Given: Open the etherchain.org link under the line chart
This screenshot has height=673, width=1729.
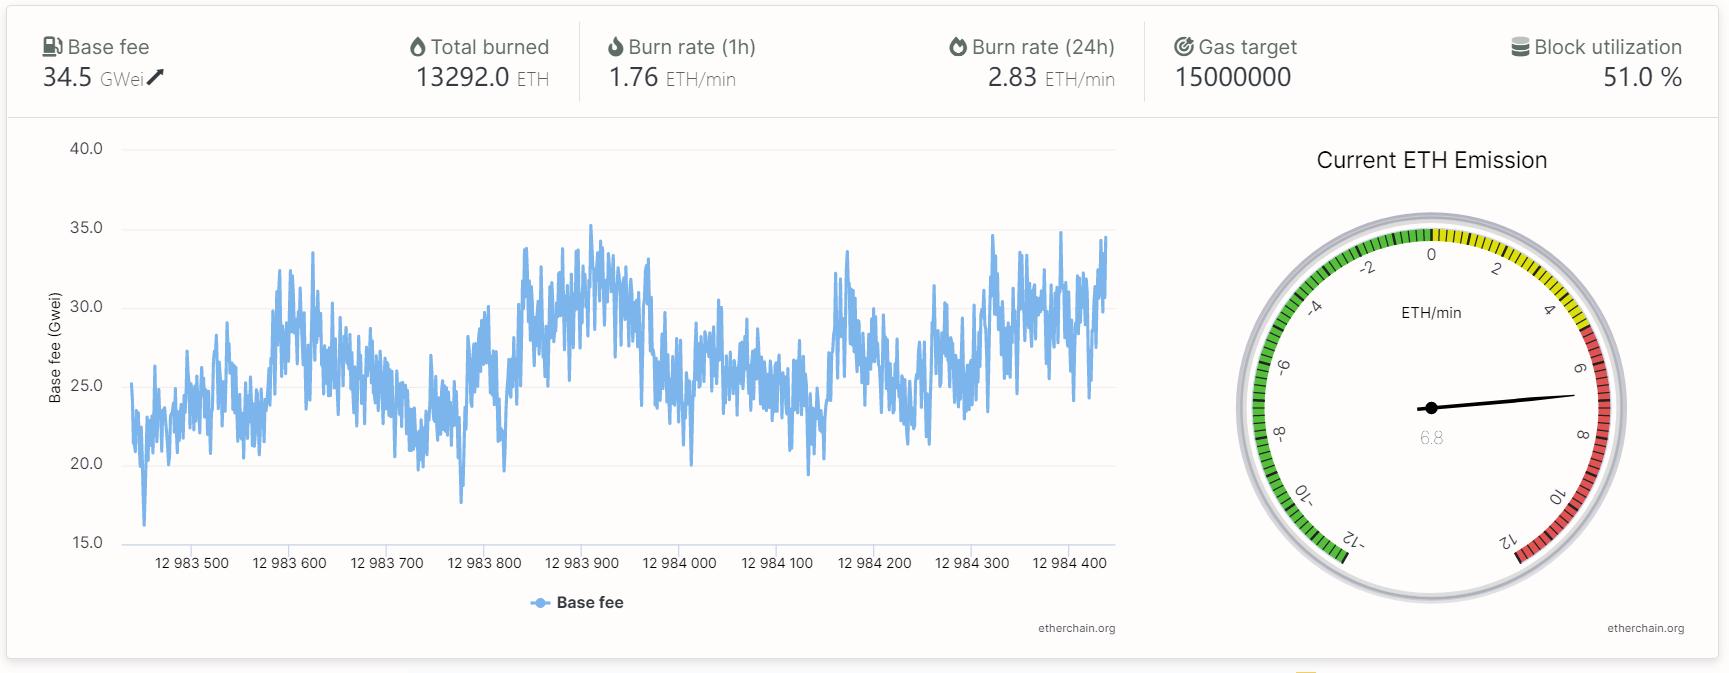Looking at the screenshot, I should tap(1076, 629).
